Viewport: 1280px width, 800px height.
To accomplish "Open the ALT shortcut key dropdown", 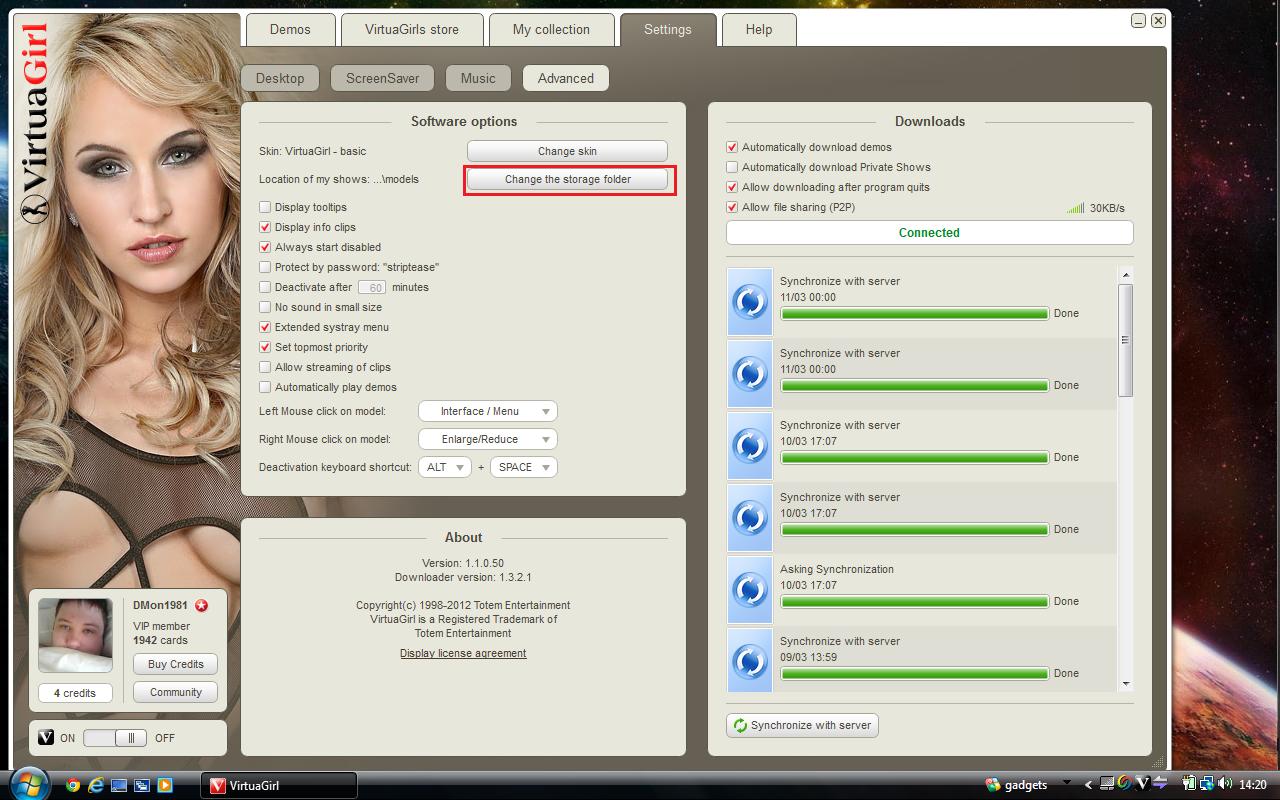I will pyautogui.click(x=445, y=467).
